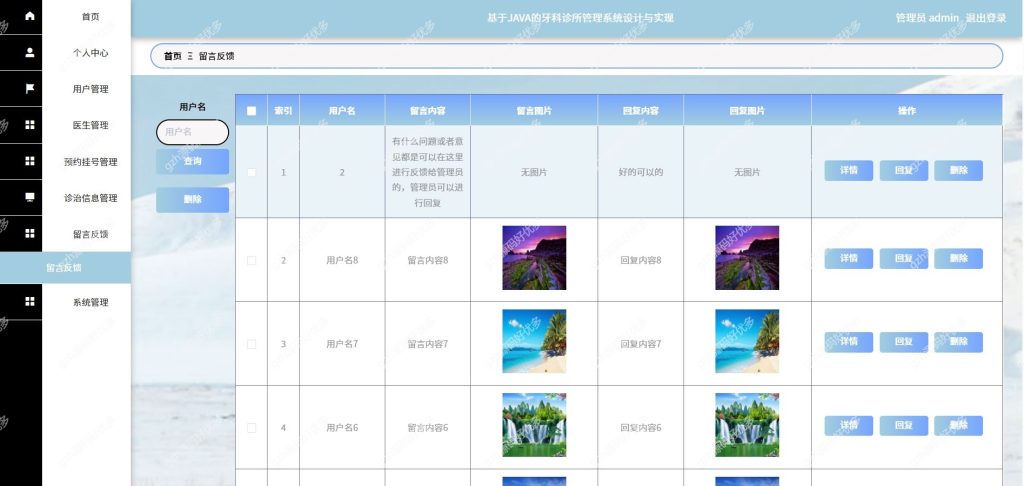
Task: Click the monitor icon beside 诊治信息管理
Action: coord(29,197)
